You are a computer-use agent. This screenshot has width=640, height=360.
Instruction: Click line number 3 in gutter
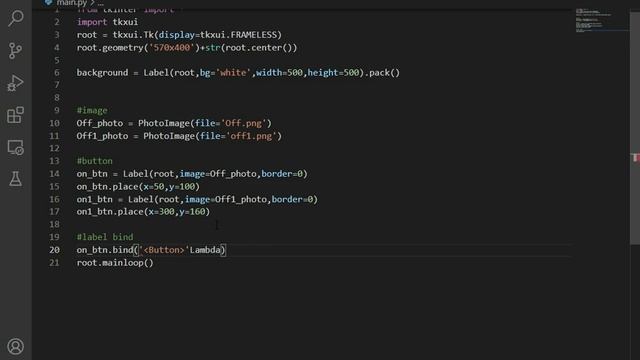[x=57, y=35]
